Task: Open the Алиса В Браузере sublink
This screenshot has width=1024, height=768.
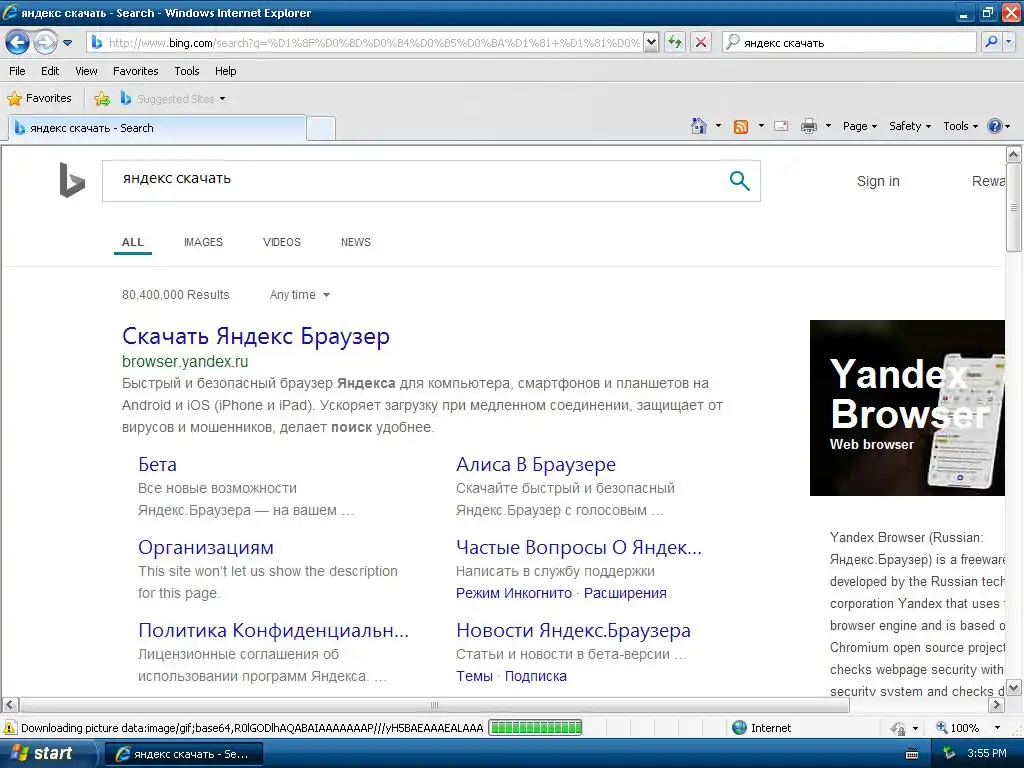Action: click(x=536, y=464)
